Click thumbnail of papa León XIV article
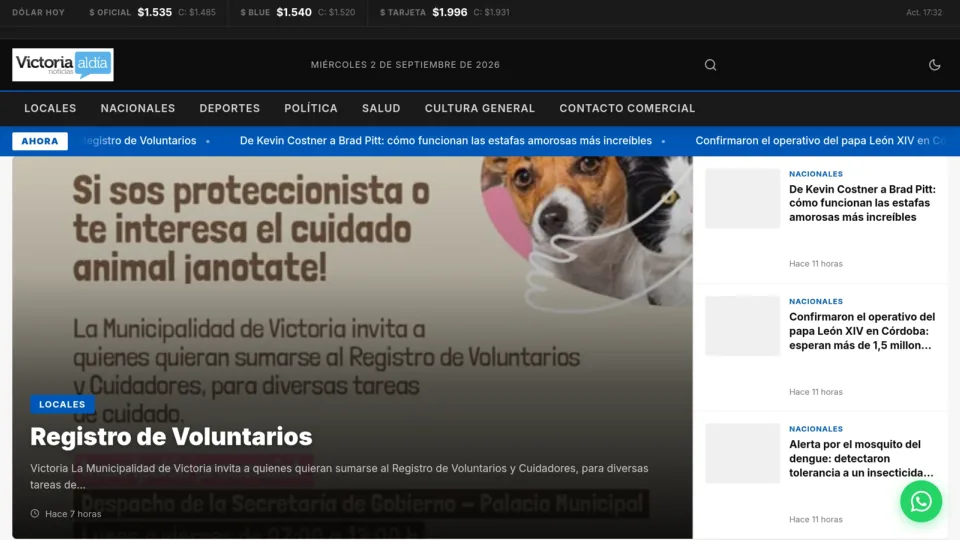 [743, 326]
